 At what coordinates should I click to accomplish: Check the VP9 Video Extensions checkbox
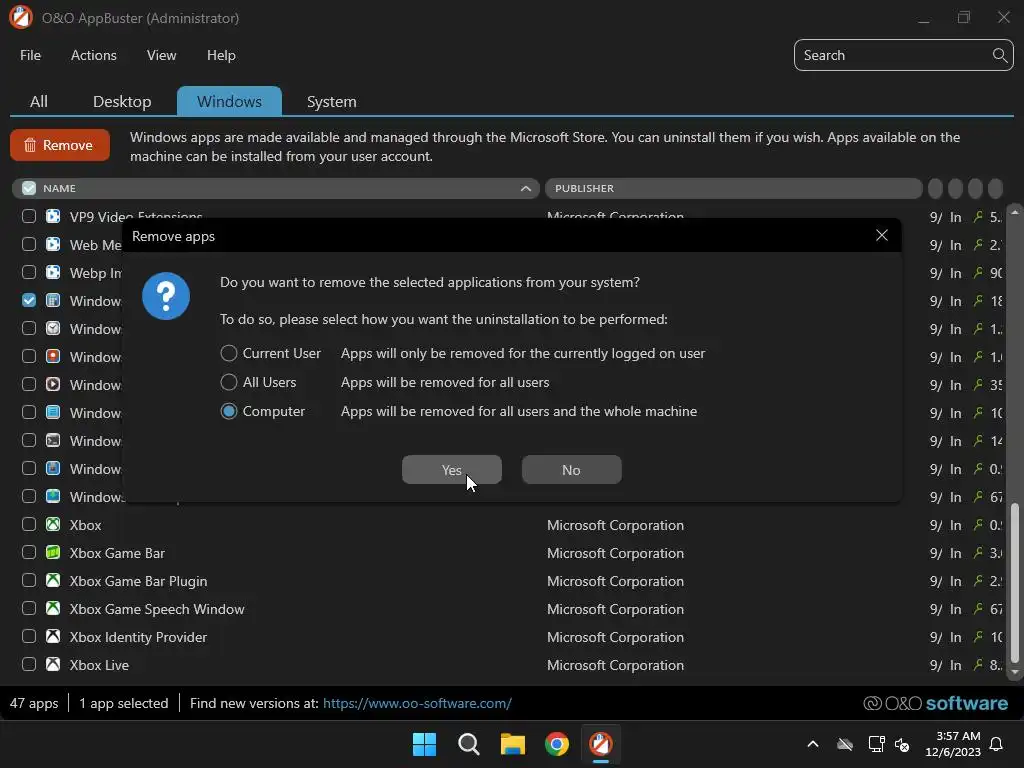(29, 216)
